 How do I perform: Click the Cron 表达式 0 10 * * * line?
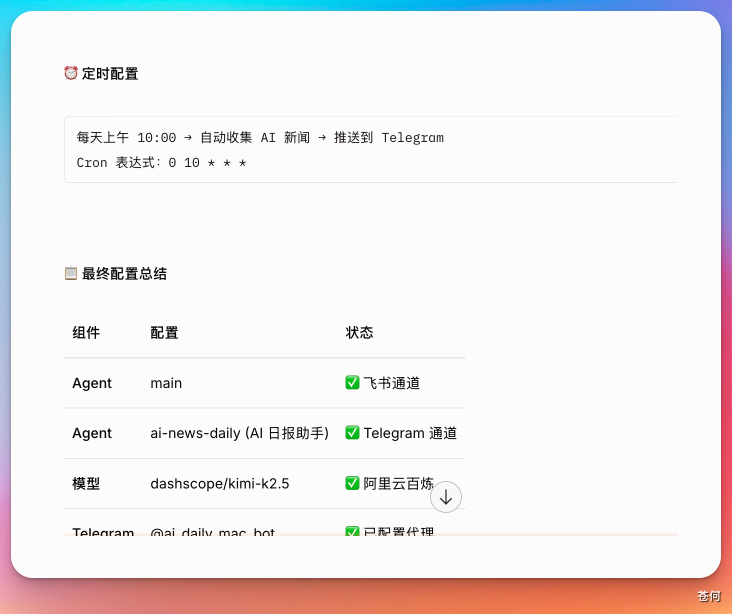tap(162, 162)
